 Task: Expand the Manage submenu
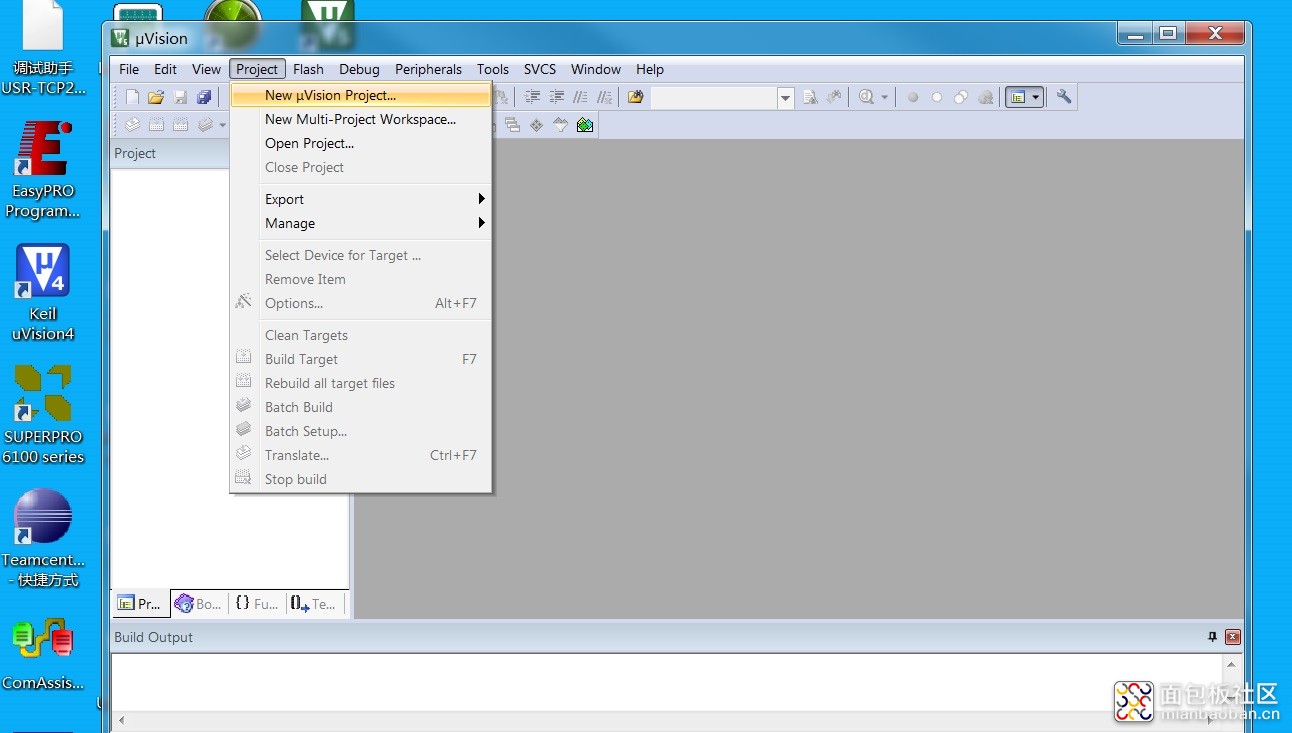[374, 223]
